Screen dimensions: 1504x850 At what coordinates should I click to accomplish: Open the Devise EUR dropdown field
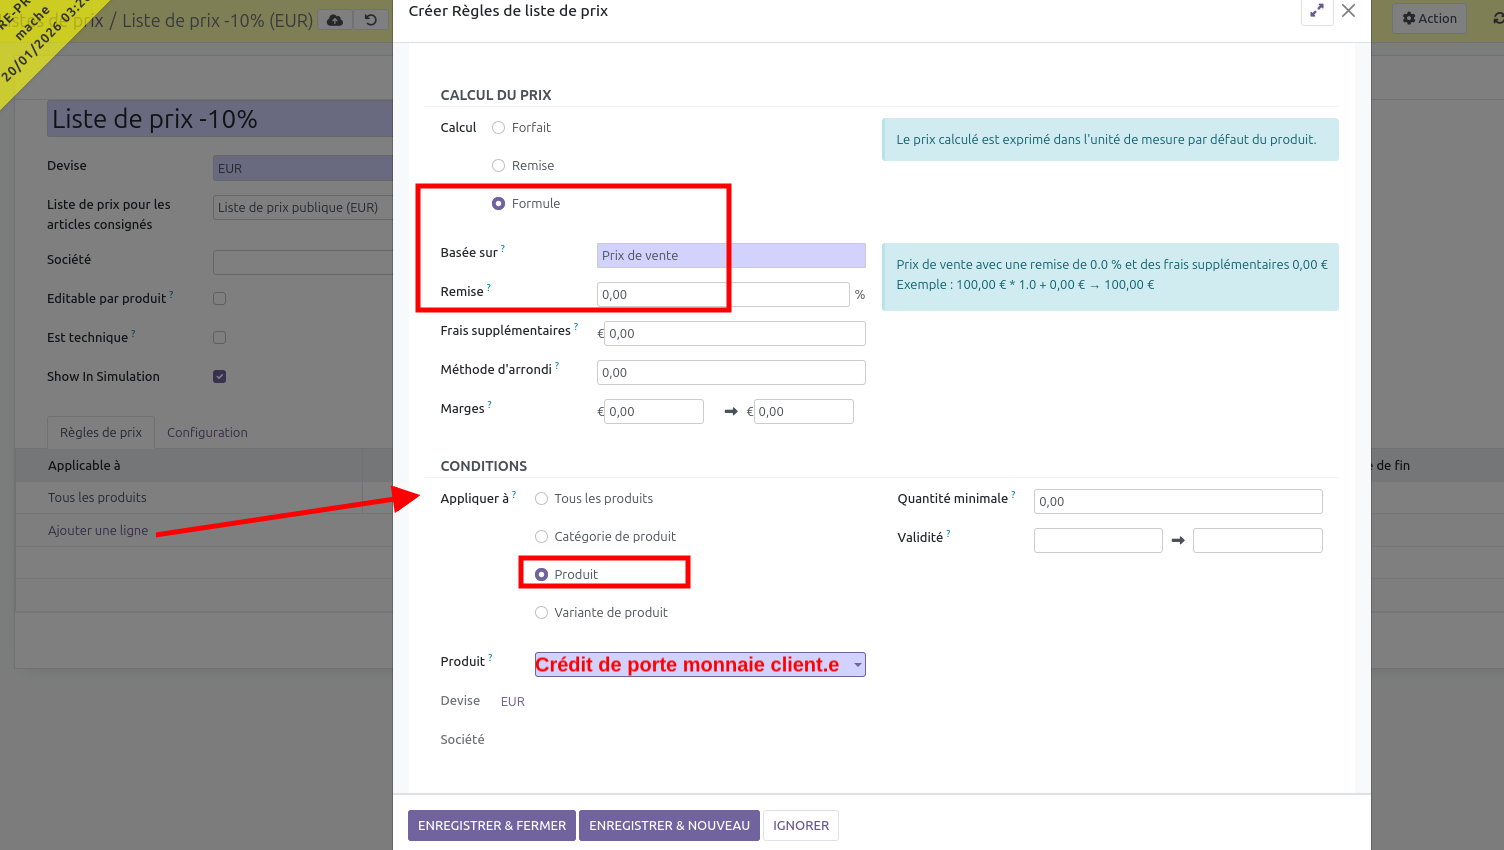click(300, 168)
